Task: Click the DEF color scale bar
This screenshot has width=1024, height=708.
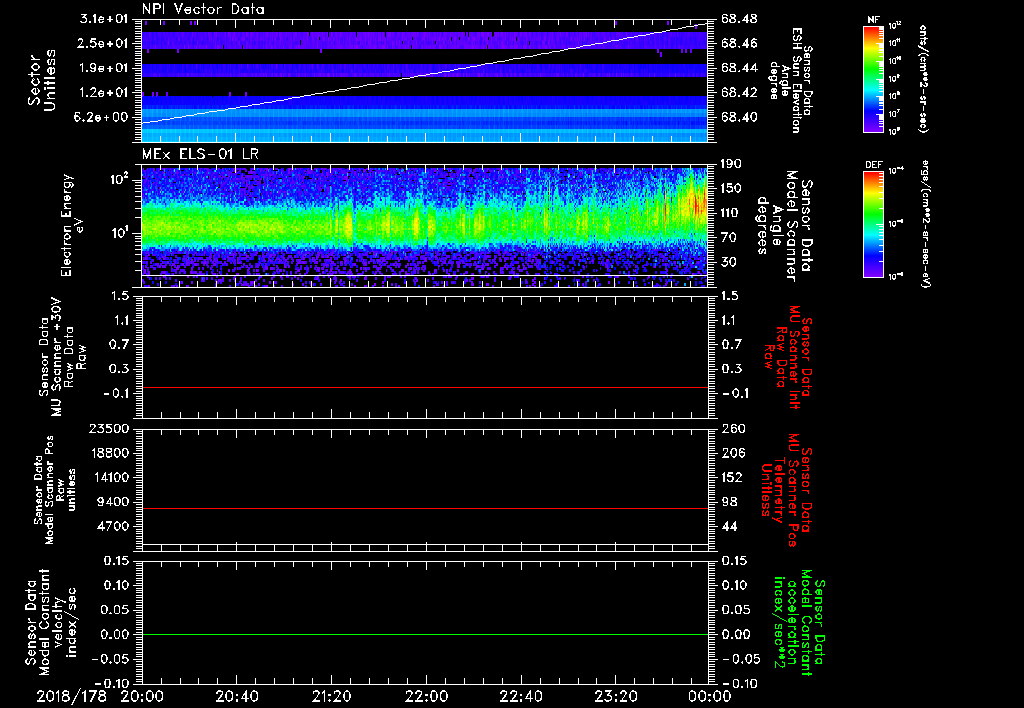Action: click(871, 222)
